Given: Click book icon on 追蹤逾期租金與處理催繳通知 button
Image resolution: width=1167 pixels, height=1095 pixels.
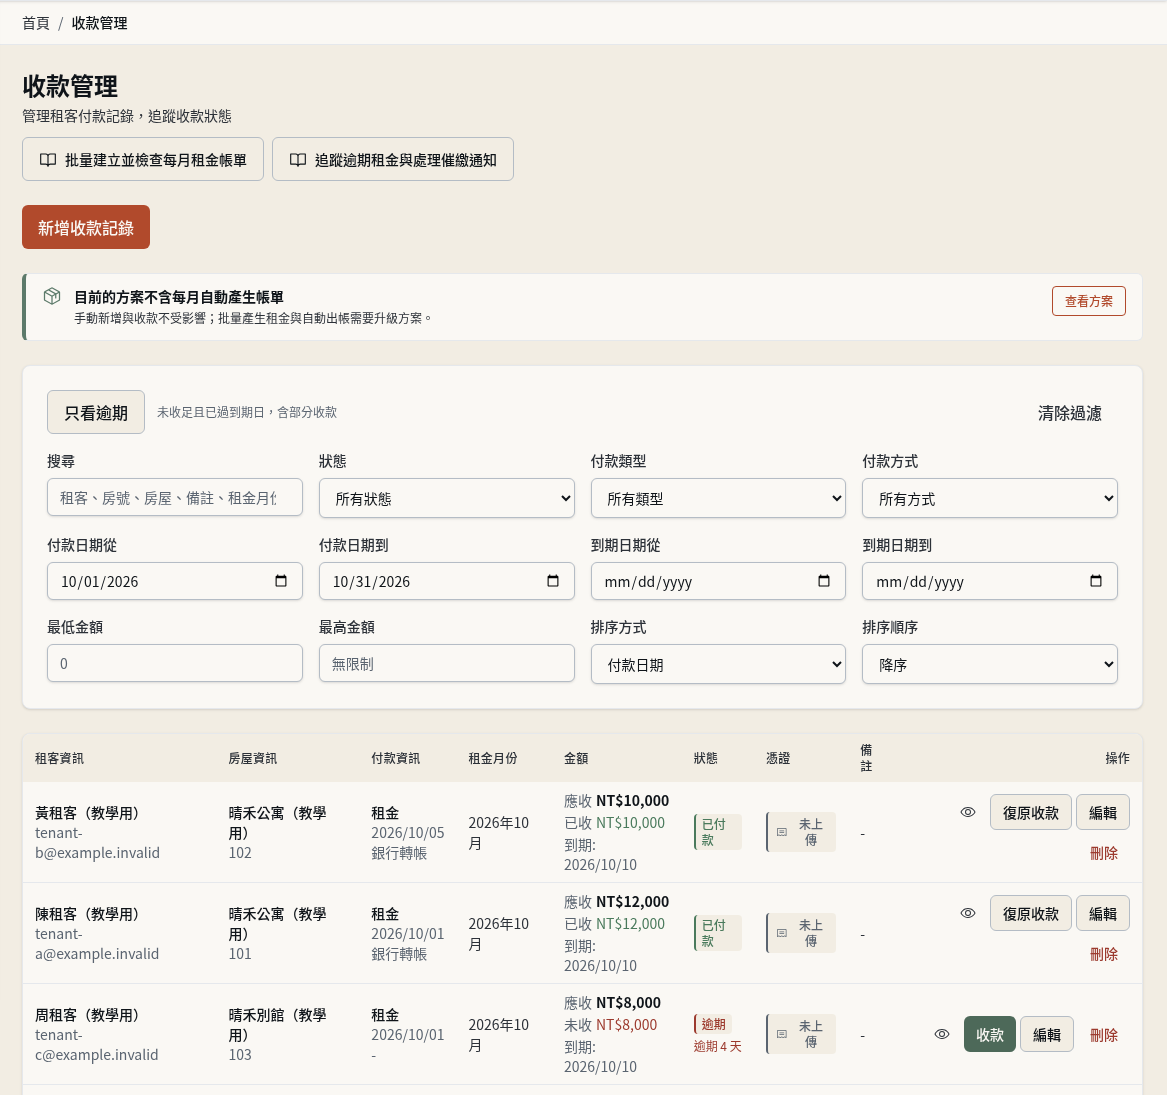Looking at the screenshot, I should click(298, 160).
